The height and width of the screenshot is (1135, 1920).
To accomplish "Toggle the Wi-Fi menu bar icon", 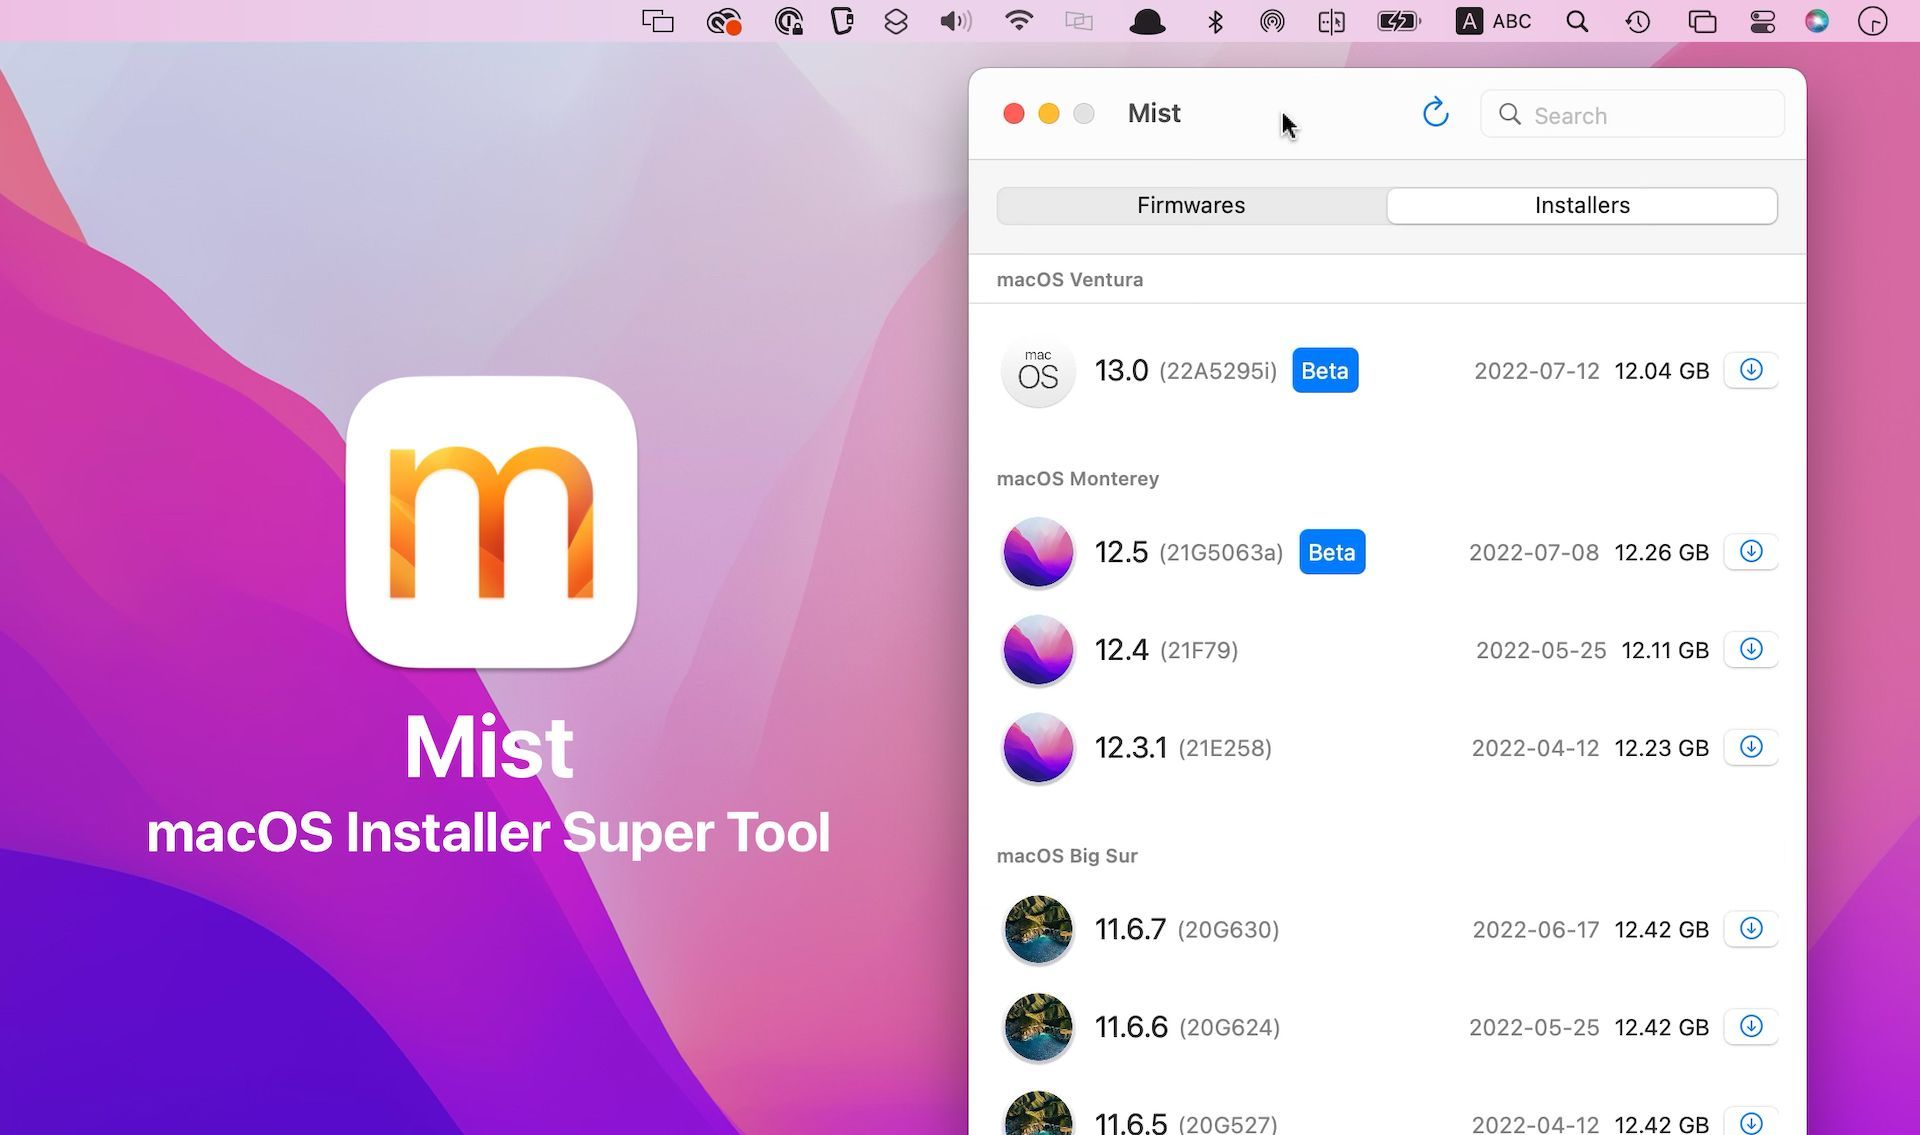I will 1020,20.
